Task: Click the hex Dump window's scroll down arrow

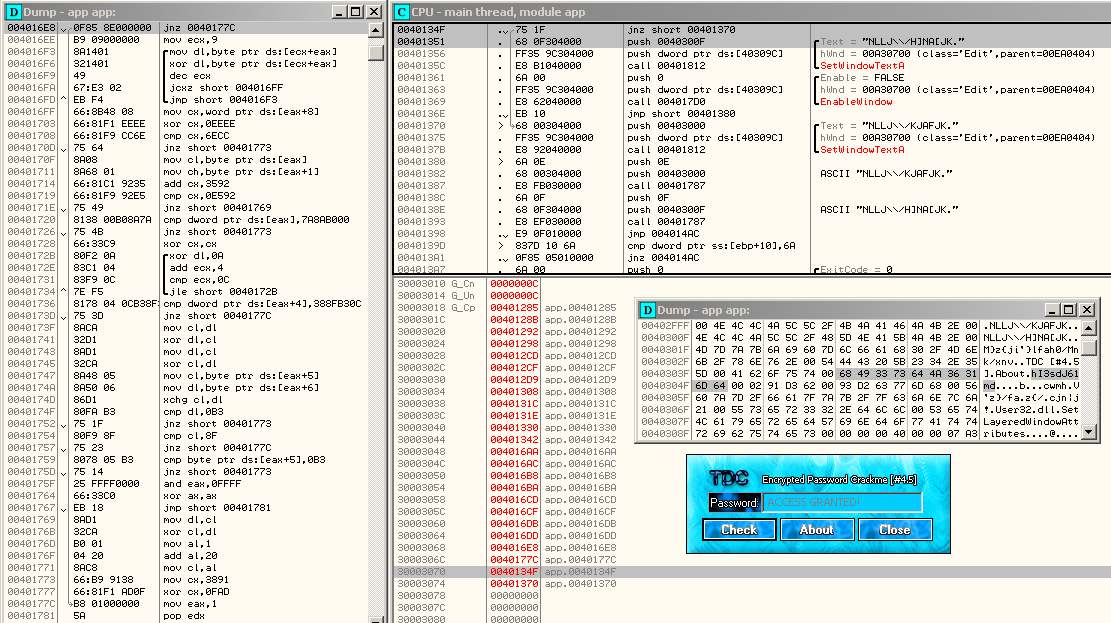Action: click(1087, 433)
